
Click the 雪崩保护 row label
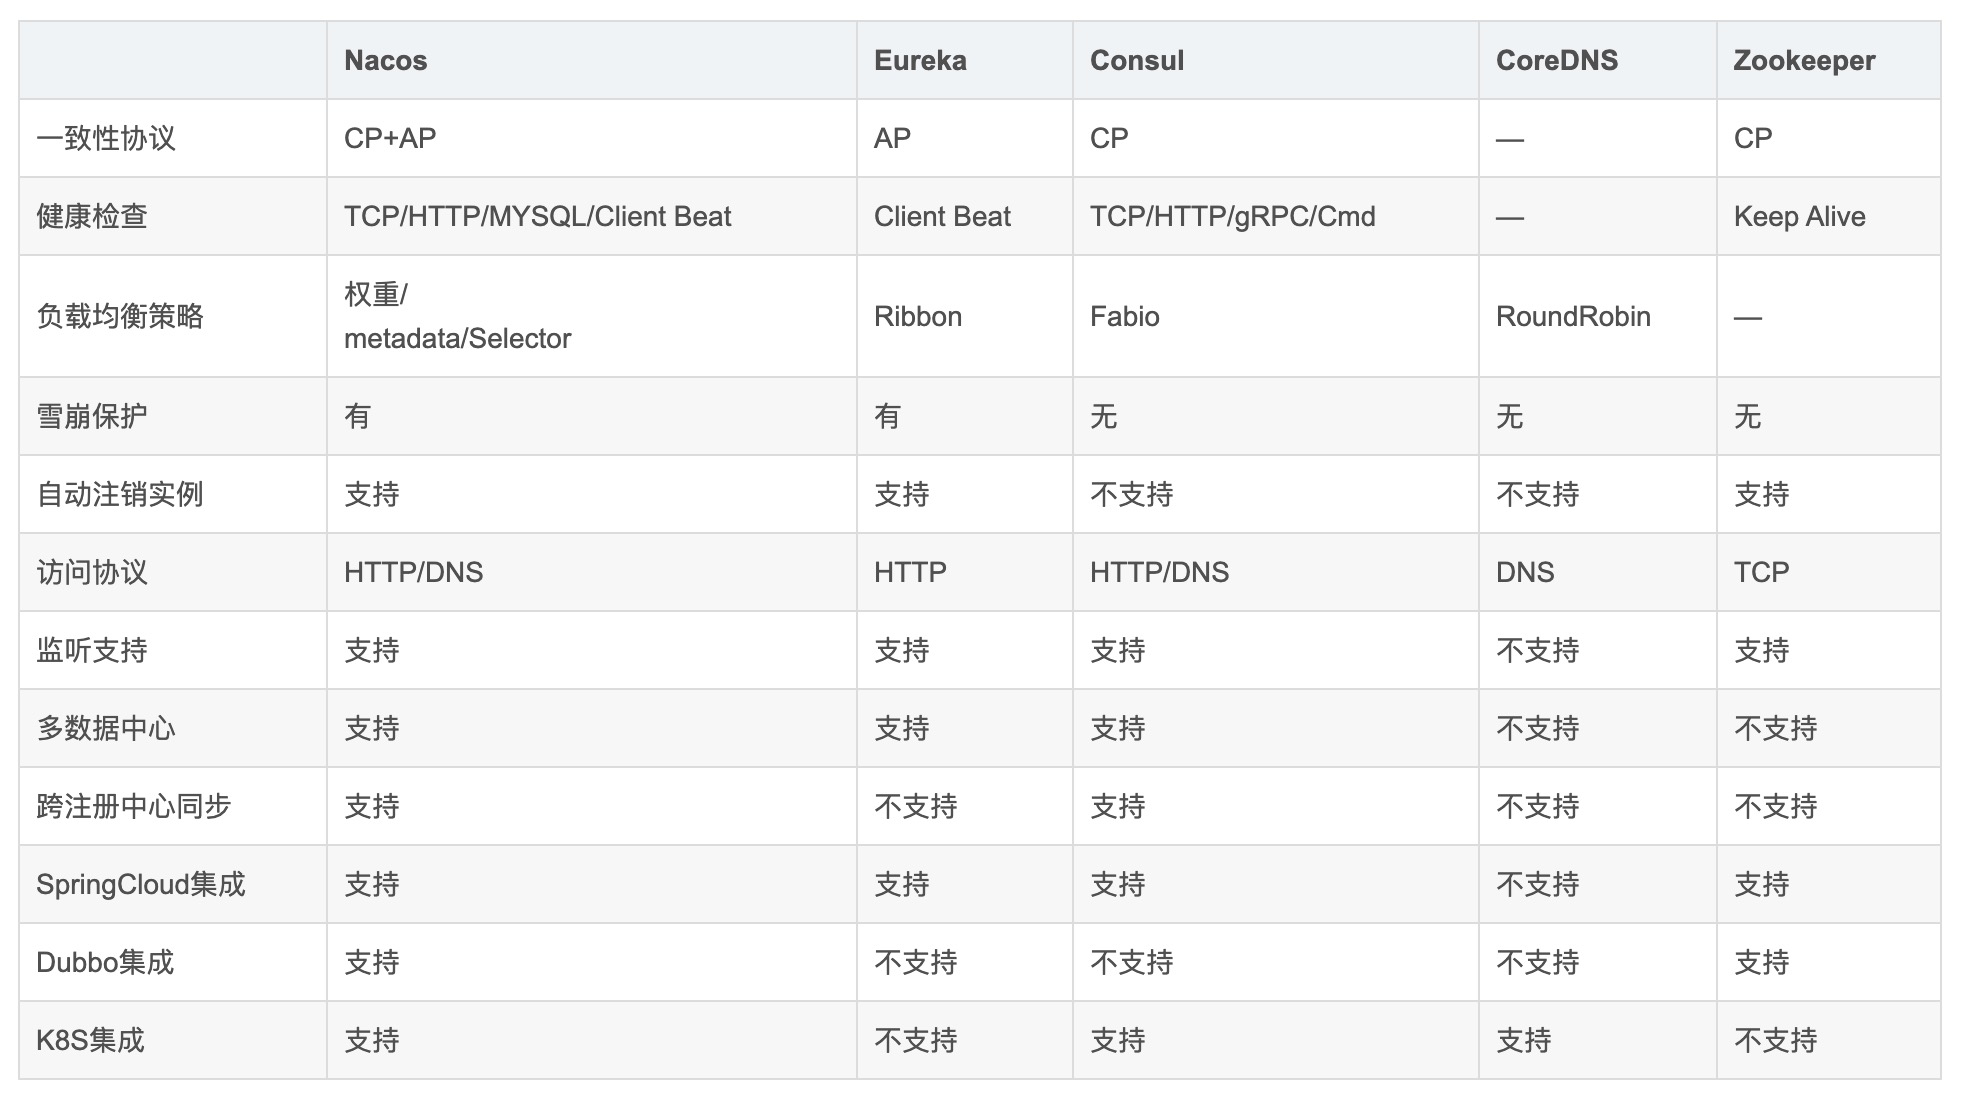pos(92,416)
